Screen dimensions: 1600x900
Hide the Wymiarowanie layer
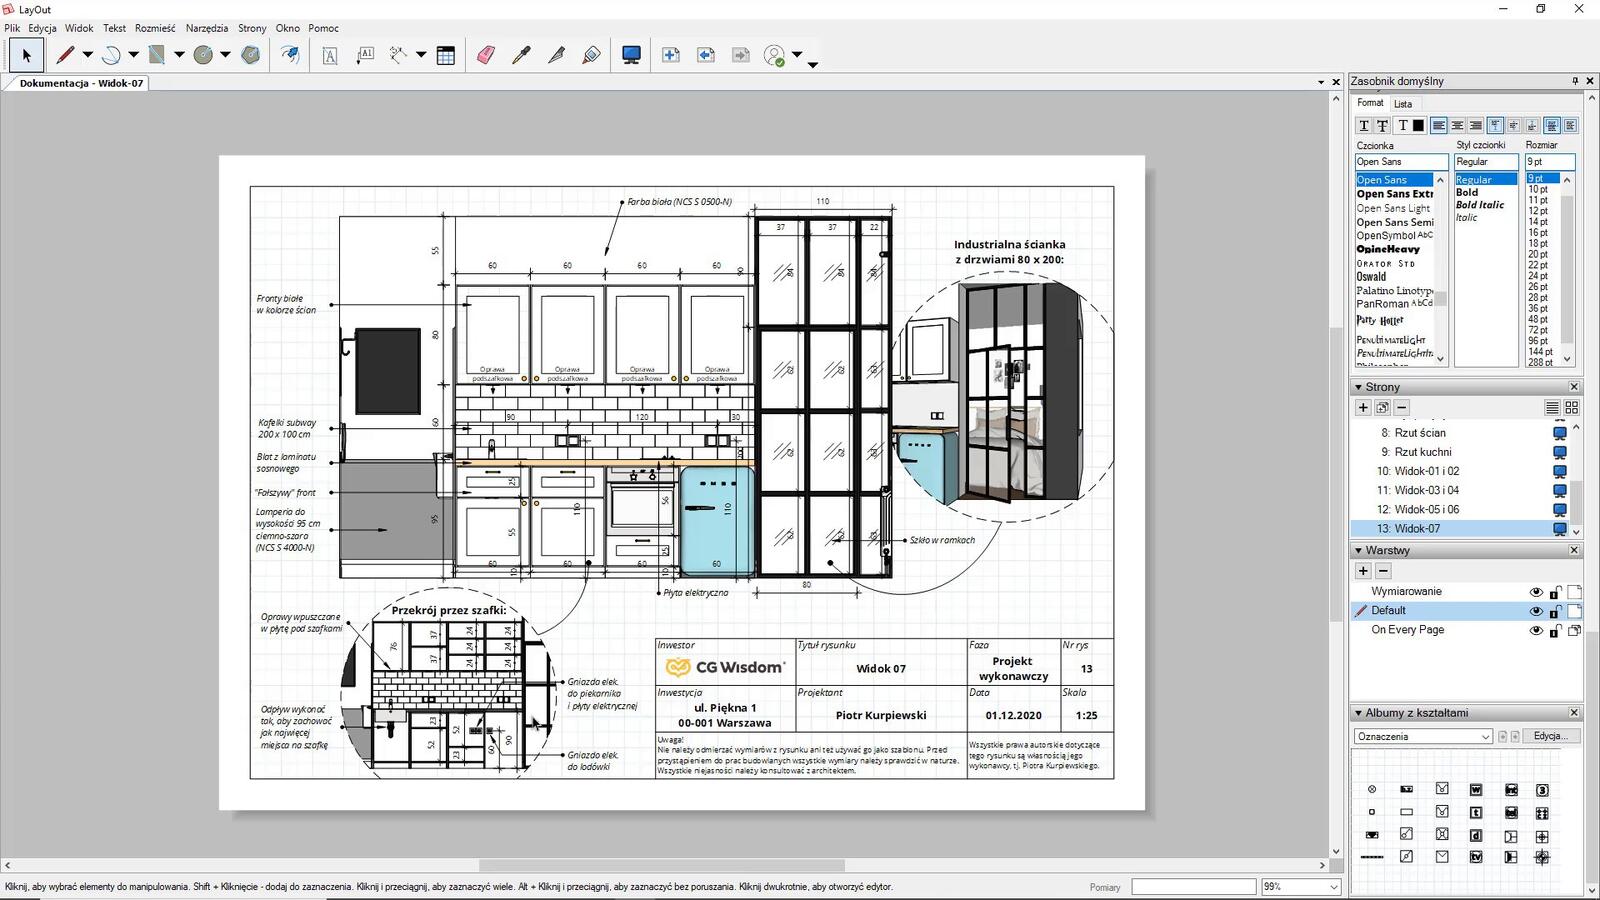(x=1536, y=592)
